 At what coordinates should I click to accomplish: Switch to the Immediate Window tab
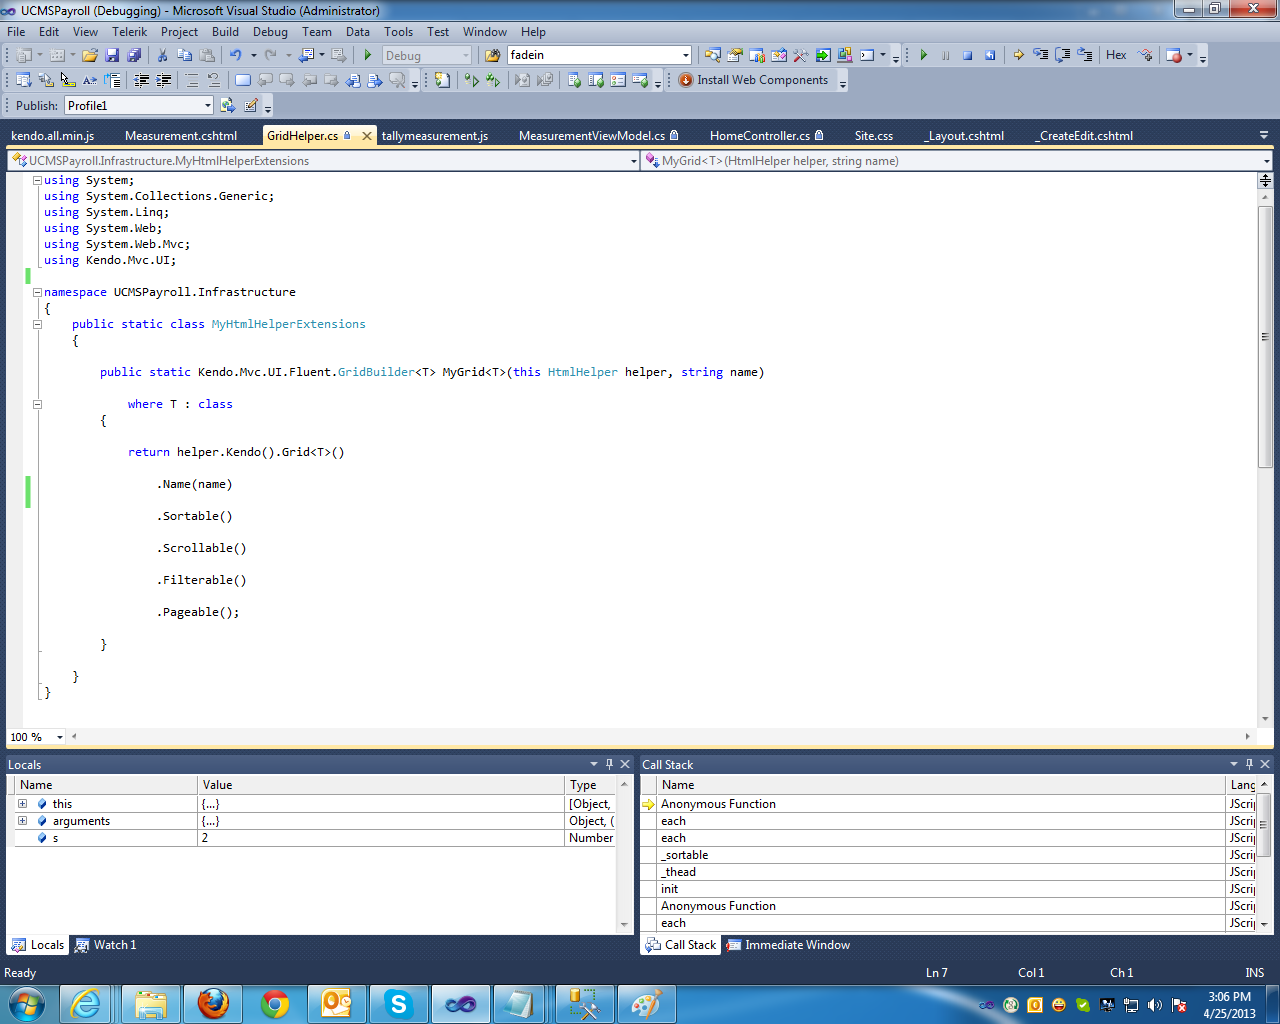(x=788, y=945)
